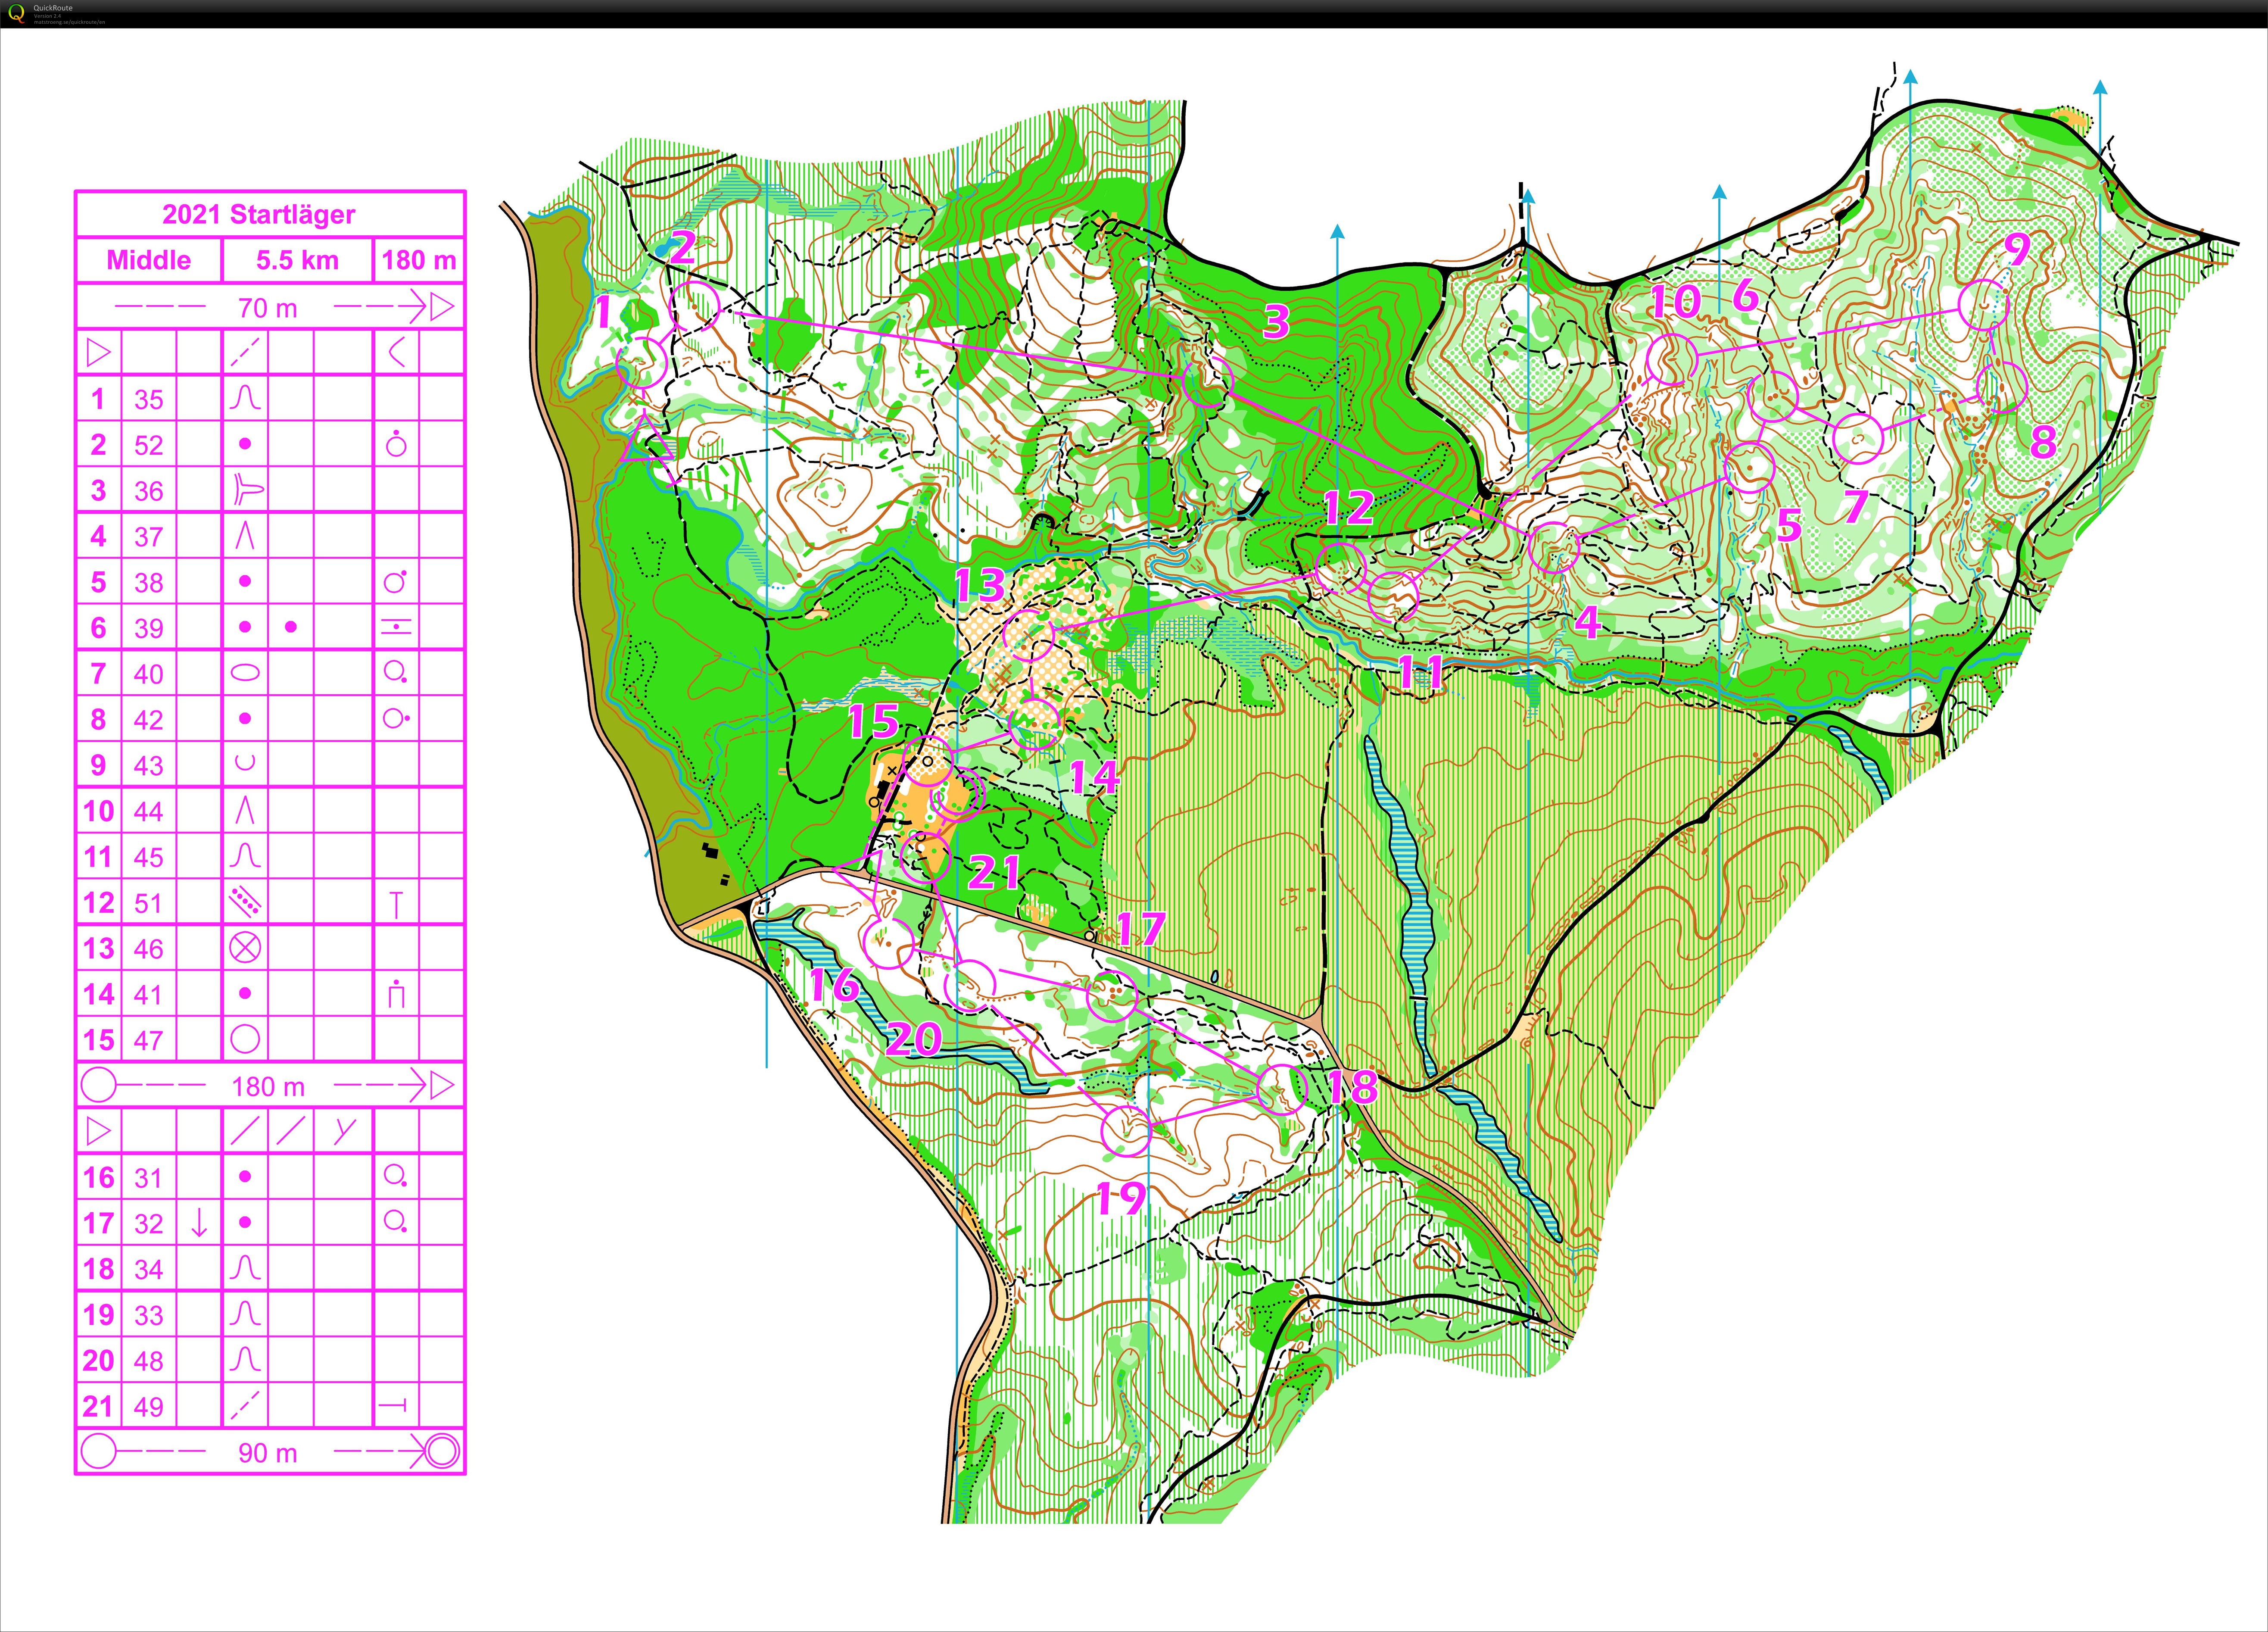
Task: Click control code "52" in row 2
Action: (x=148, y=445)
